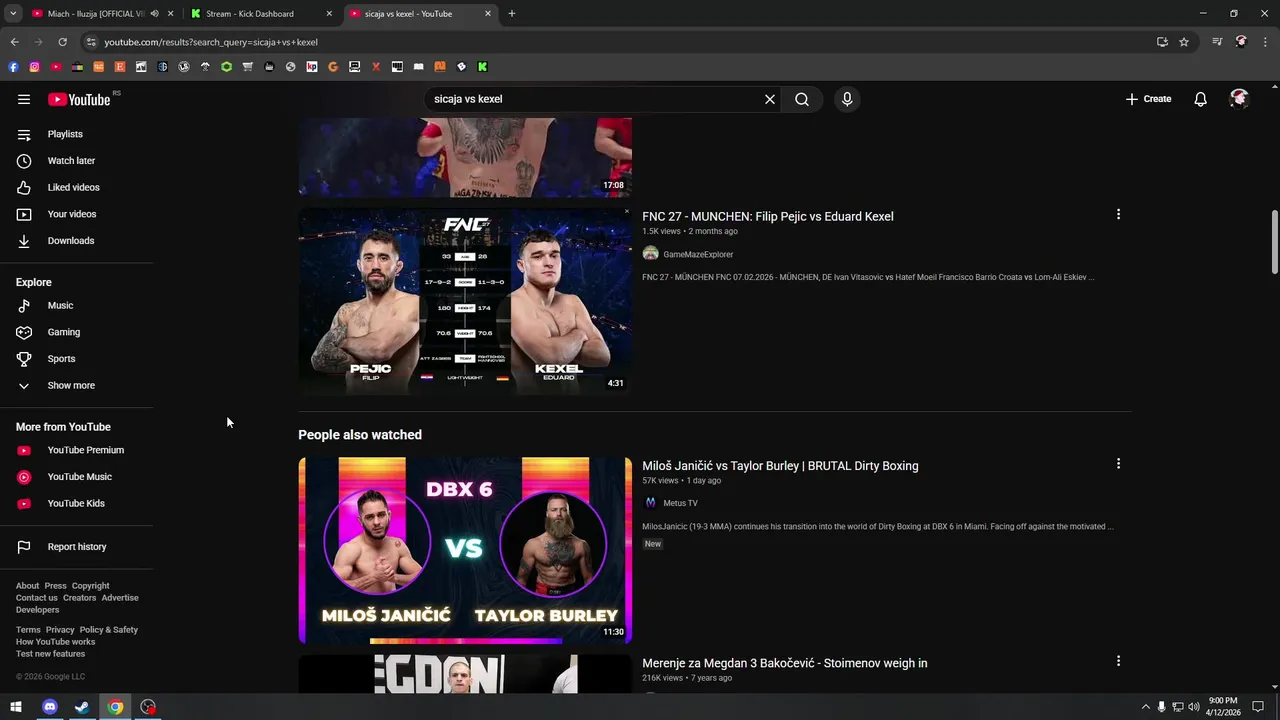Image resolution: width=1280 pixels, height=720 pixels.
Task: Open the orange G bookmark
Action: (333, 67)
